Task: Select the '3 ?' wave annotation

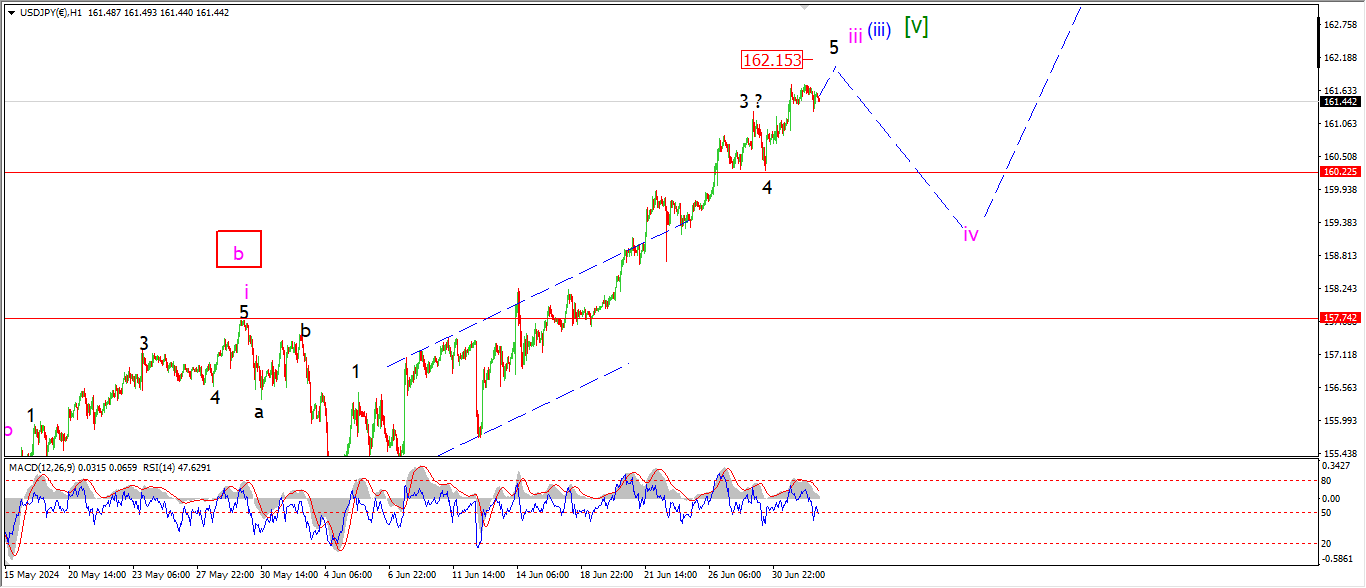Action: pos(751,101)
